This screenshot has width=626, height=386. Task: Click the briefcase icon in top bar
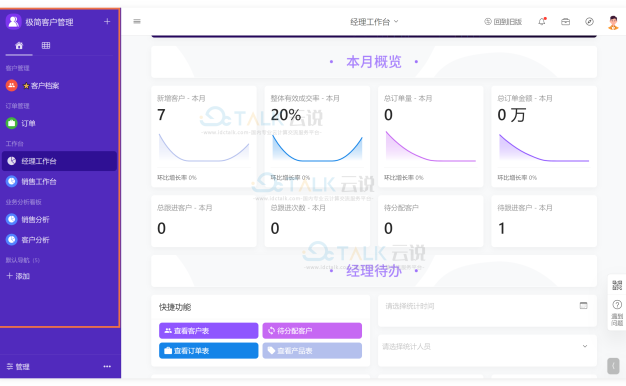[x=565, y=22]
